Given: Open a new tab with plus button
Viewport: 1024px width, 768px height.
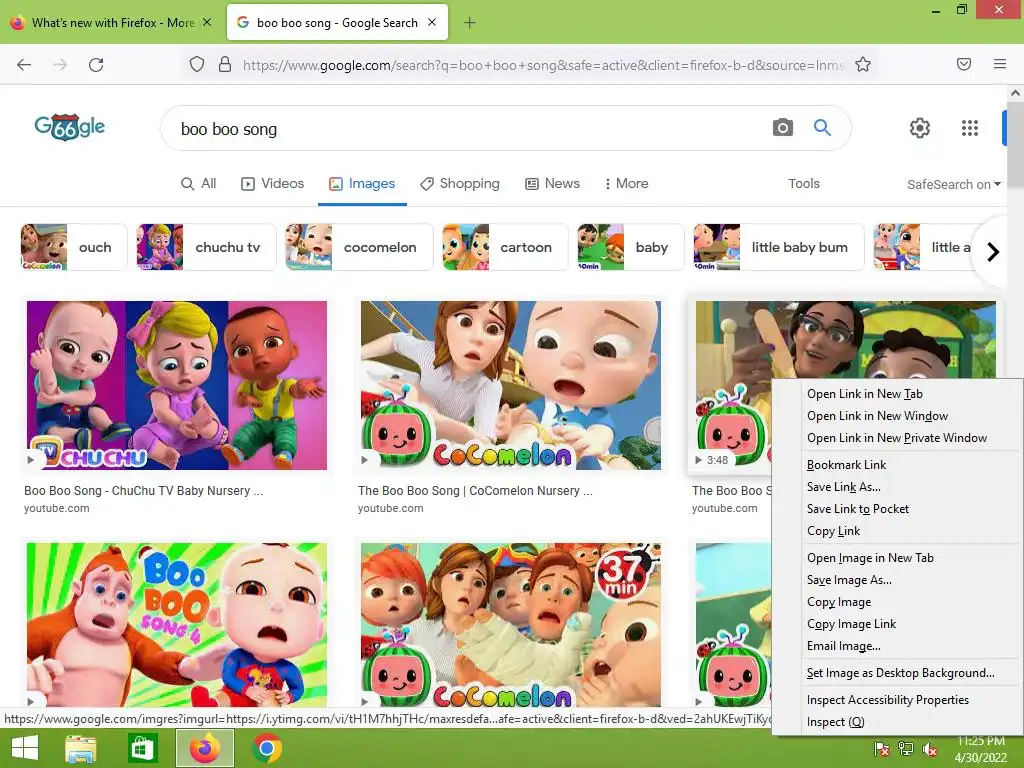Looking at the screenshot, I should coord(470,23).
